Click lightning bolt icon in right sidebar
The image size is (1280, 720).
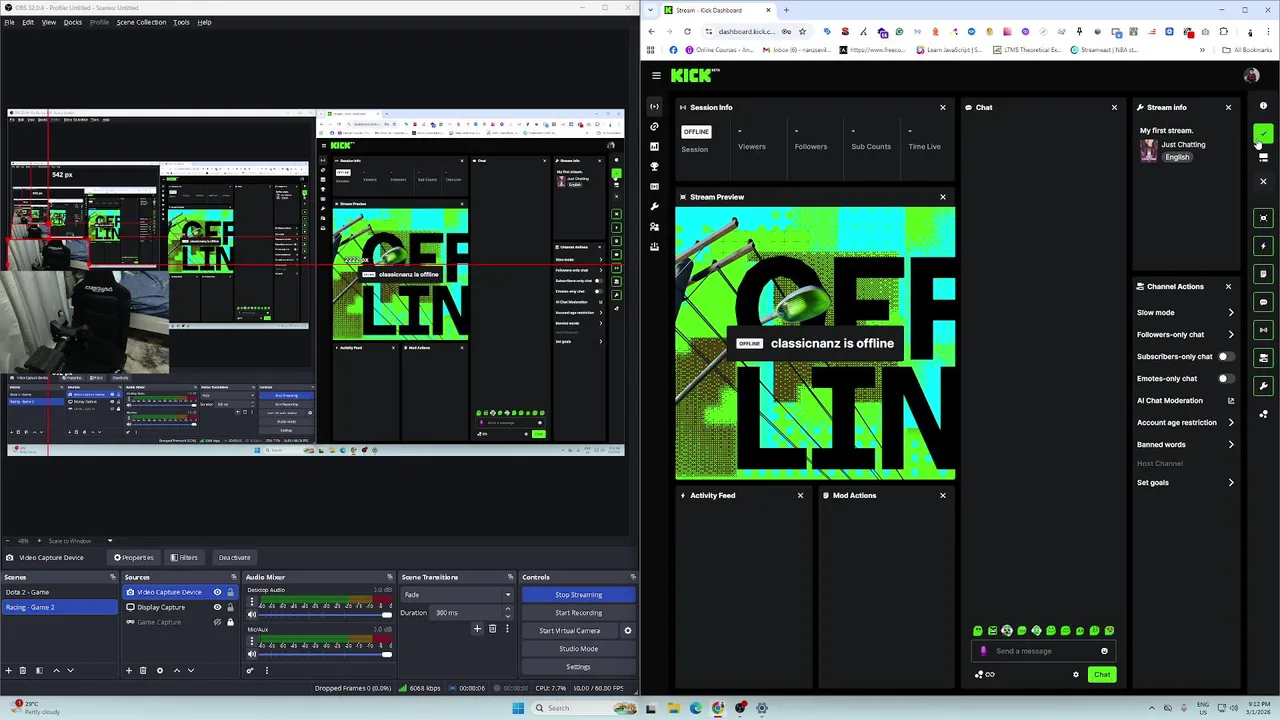(1263, 246)
